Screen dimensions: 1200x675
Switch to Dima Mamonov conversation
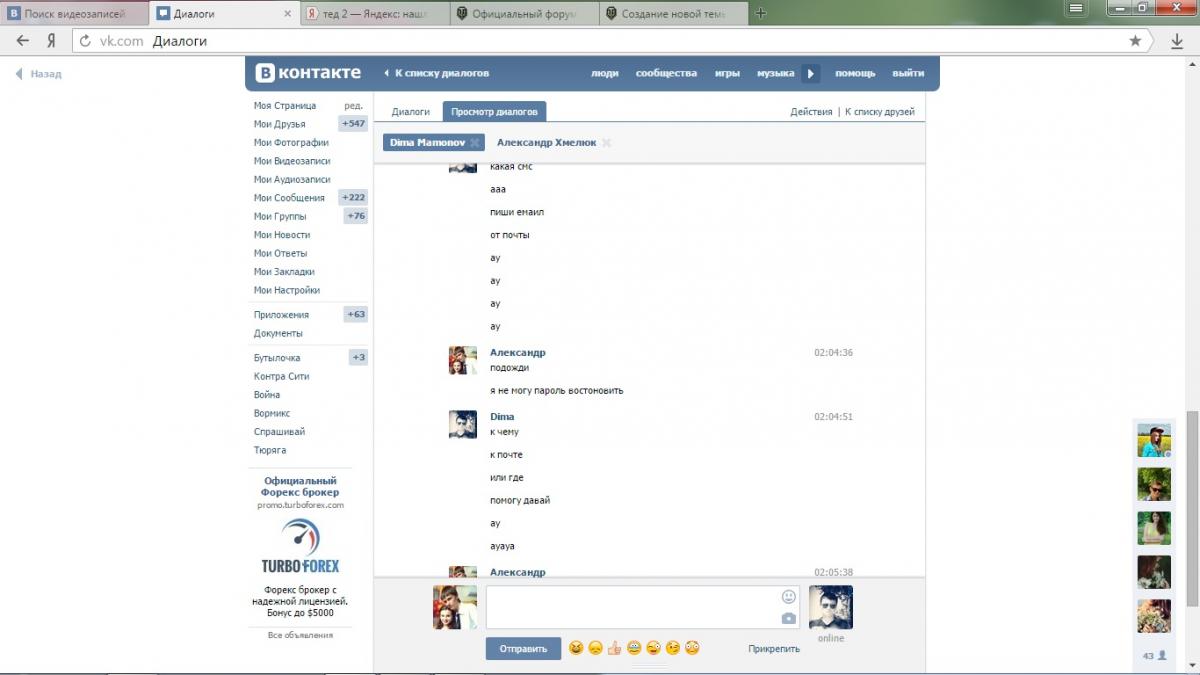pyautogui.click(x=427, y=143)
